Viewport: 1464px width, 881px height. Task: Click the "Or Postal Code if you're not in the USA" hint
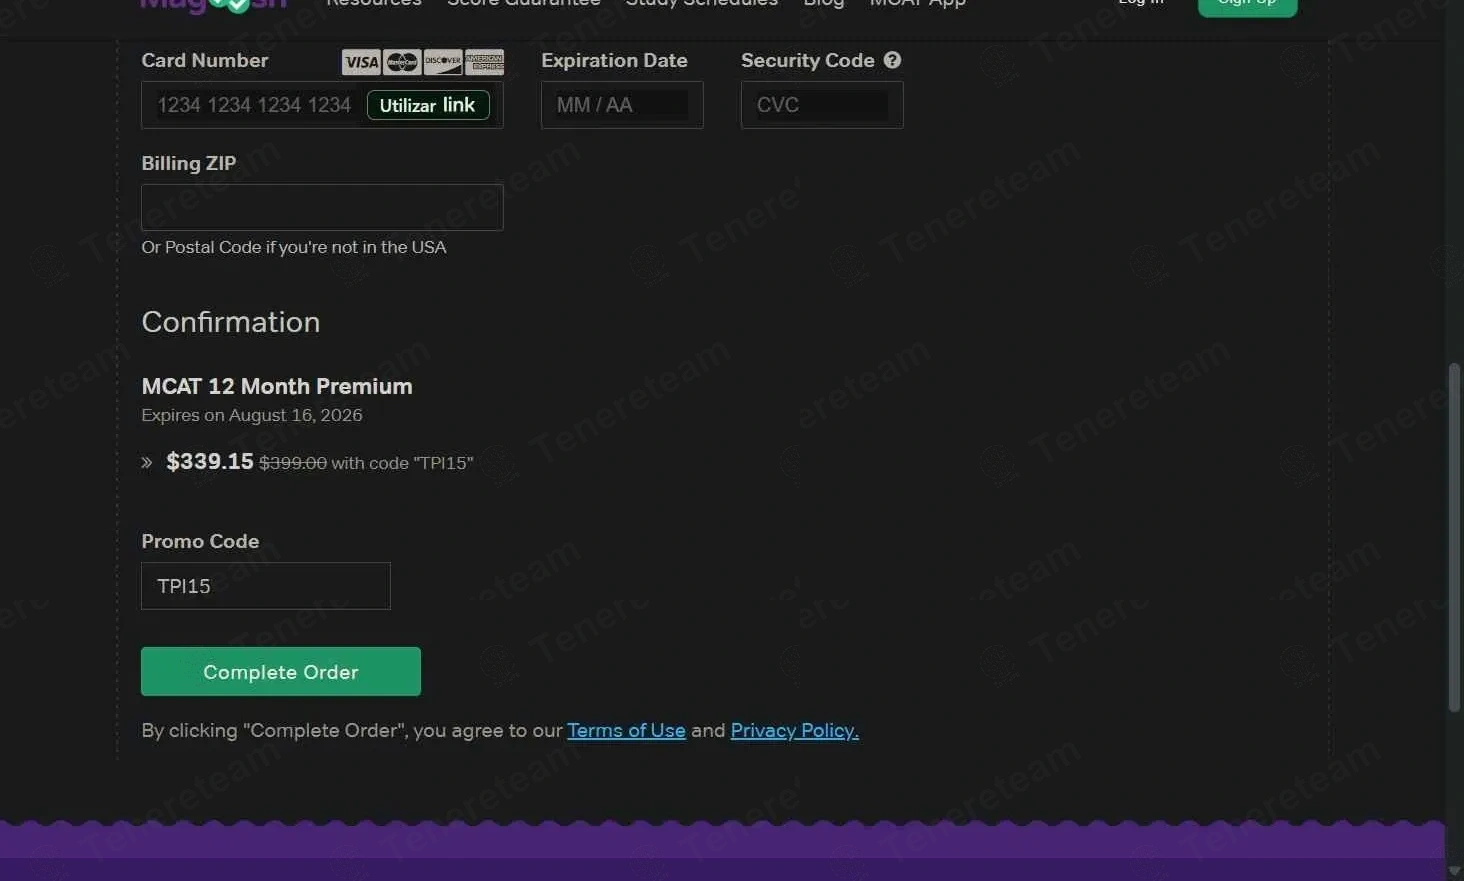pos(294,247)
